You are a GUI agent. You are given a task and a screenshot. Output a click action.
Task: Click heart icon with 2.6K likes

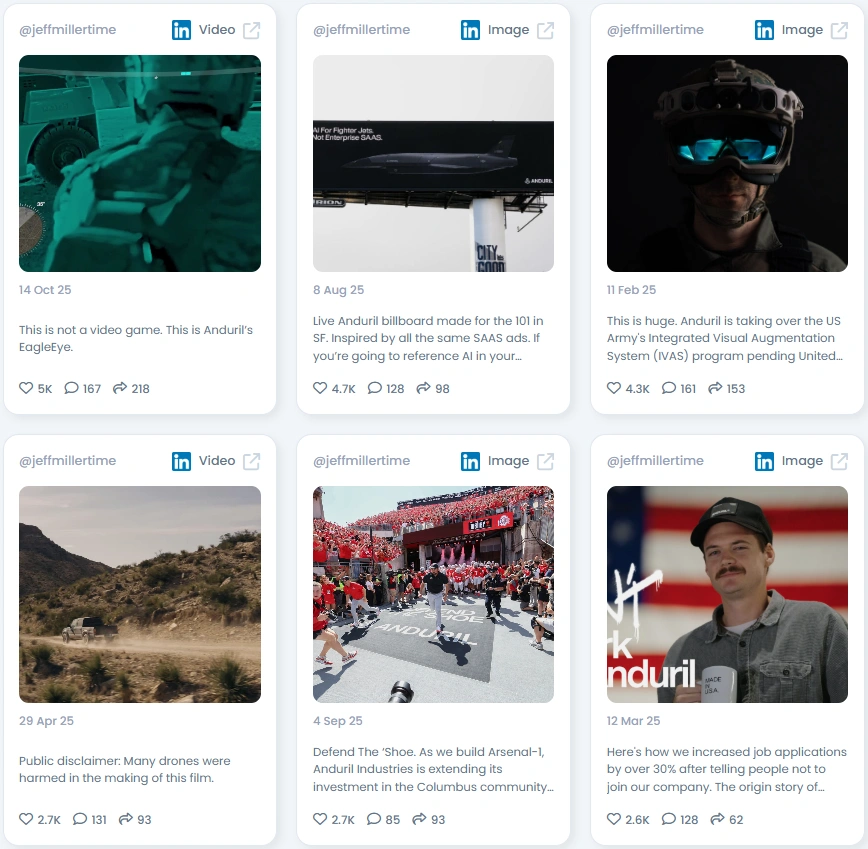point(614,819)
